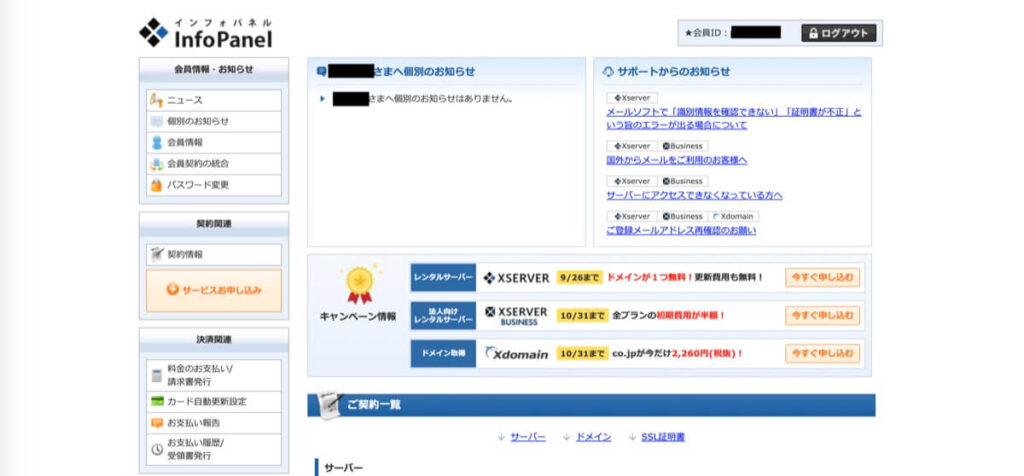Jump to the SSL証明書 section
1024x476 pixels.
click(x=663, y=437)
